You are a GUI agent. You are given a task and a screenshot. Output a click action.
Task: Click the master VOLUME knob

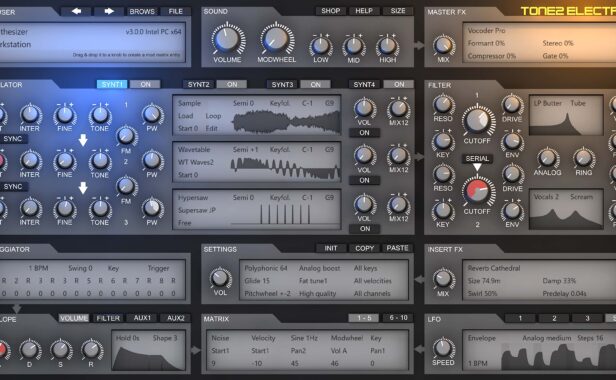coord(227,39)
